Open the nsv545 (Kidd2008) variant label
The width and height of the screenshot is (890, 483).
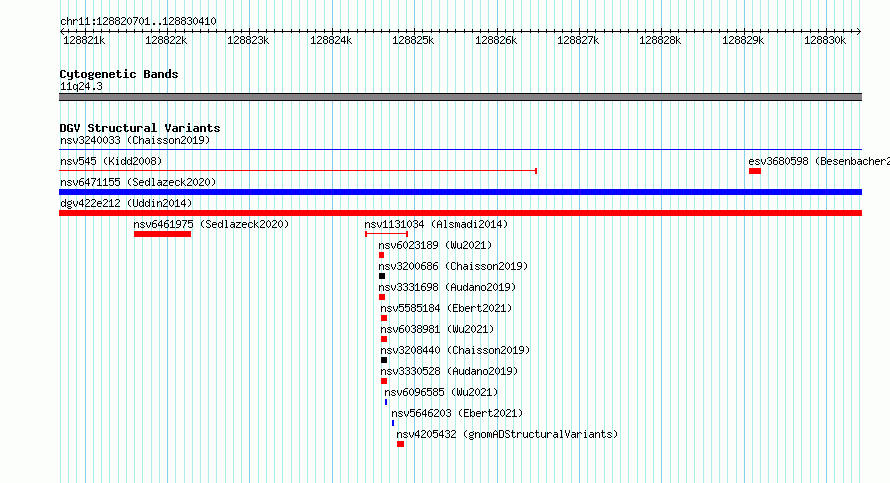tap(111, 161)
